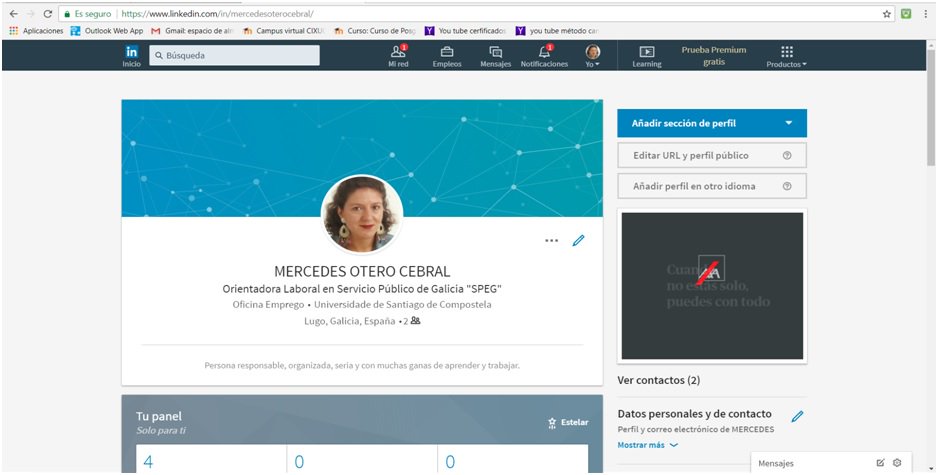Screen dimensions: 938x475
Task: Open the Productos grid menu
Action: [x=787, y=56]
